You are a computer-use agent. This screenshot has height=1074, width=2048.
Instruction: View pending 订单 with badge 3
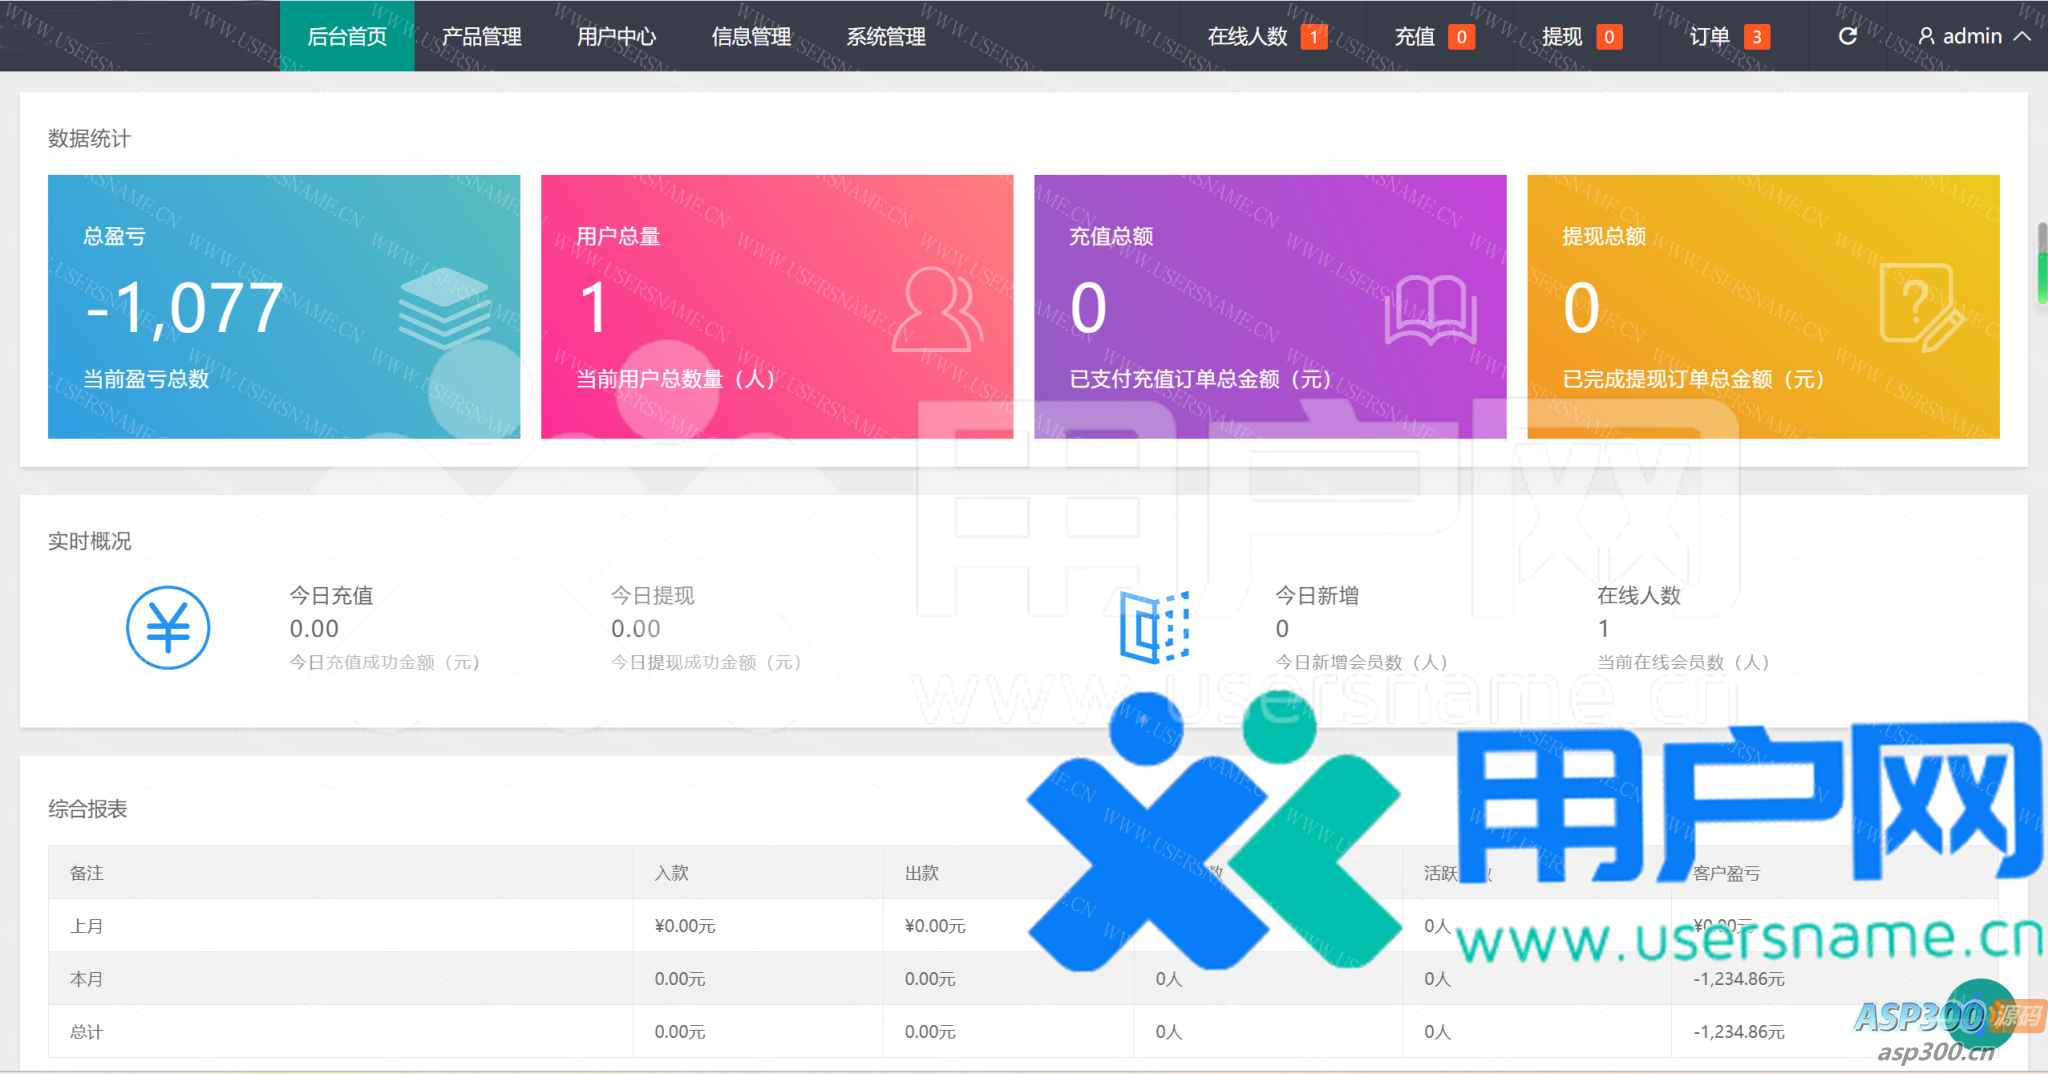tap(1729, 36)
